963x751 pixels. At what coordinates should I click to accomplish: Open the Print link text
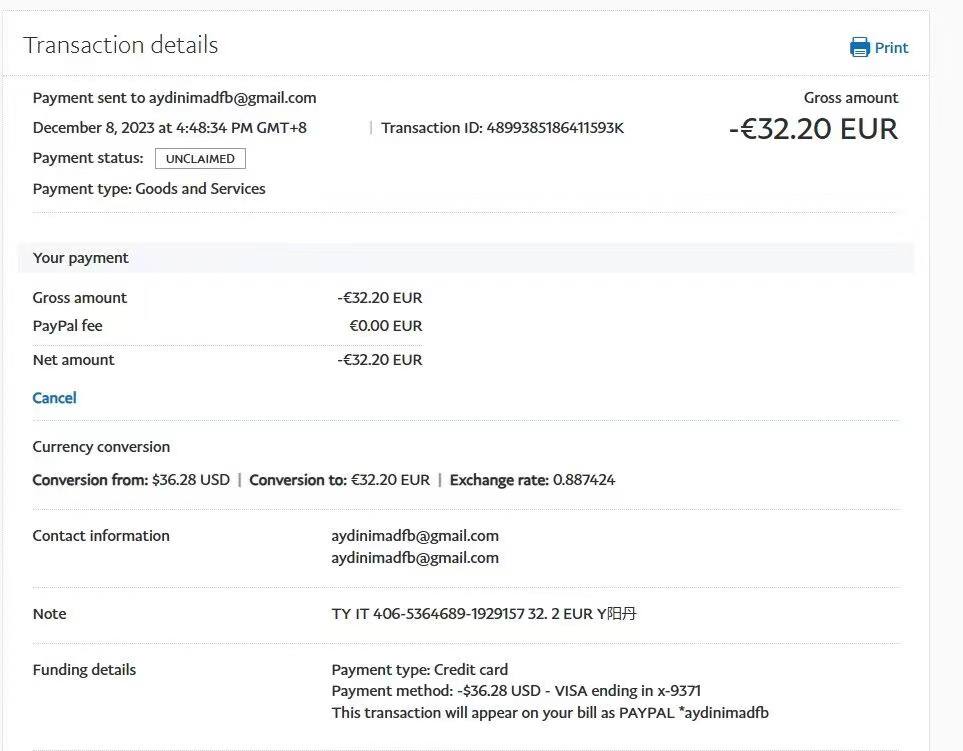pos(891,47)
